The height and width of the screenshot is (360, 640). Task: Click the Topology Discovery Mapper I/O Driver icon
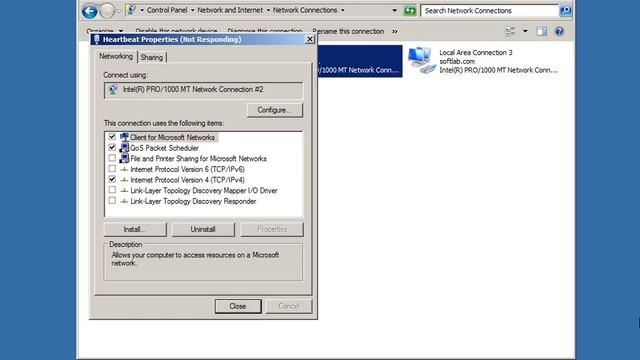pyautogui.click(x=124, y=190)
